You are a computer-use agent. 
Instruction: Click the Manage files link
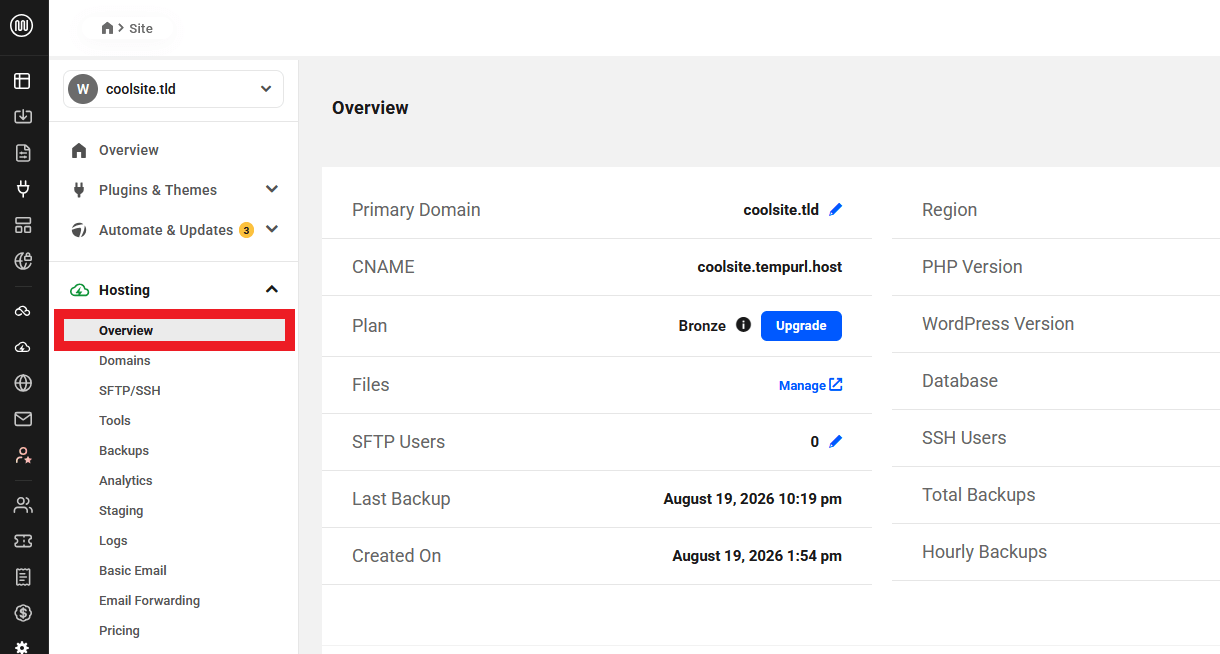click(x=811, y=385)
